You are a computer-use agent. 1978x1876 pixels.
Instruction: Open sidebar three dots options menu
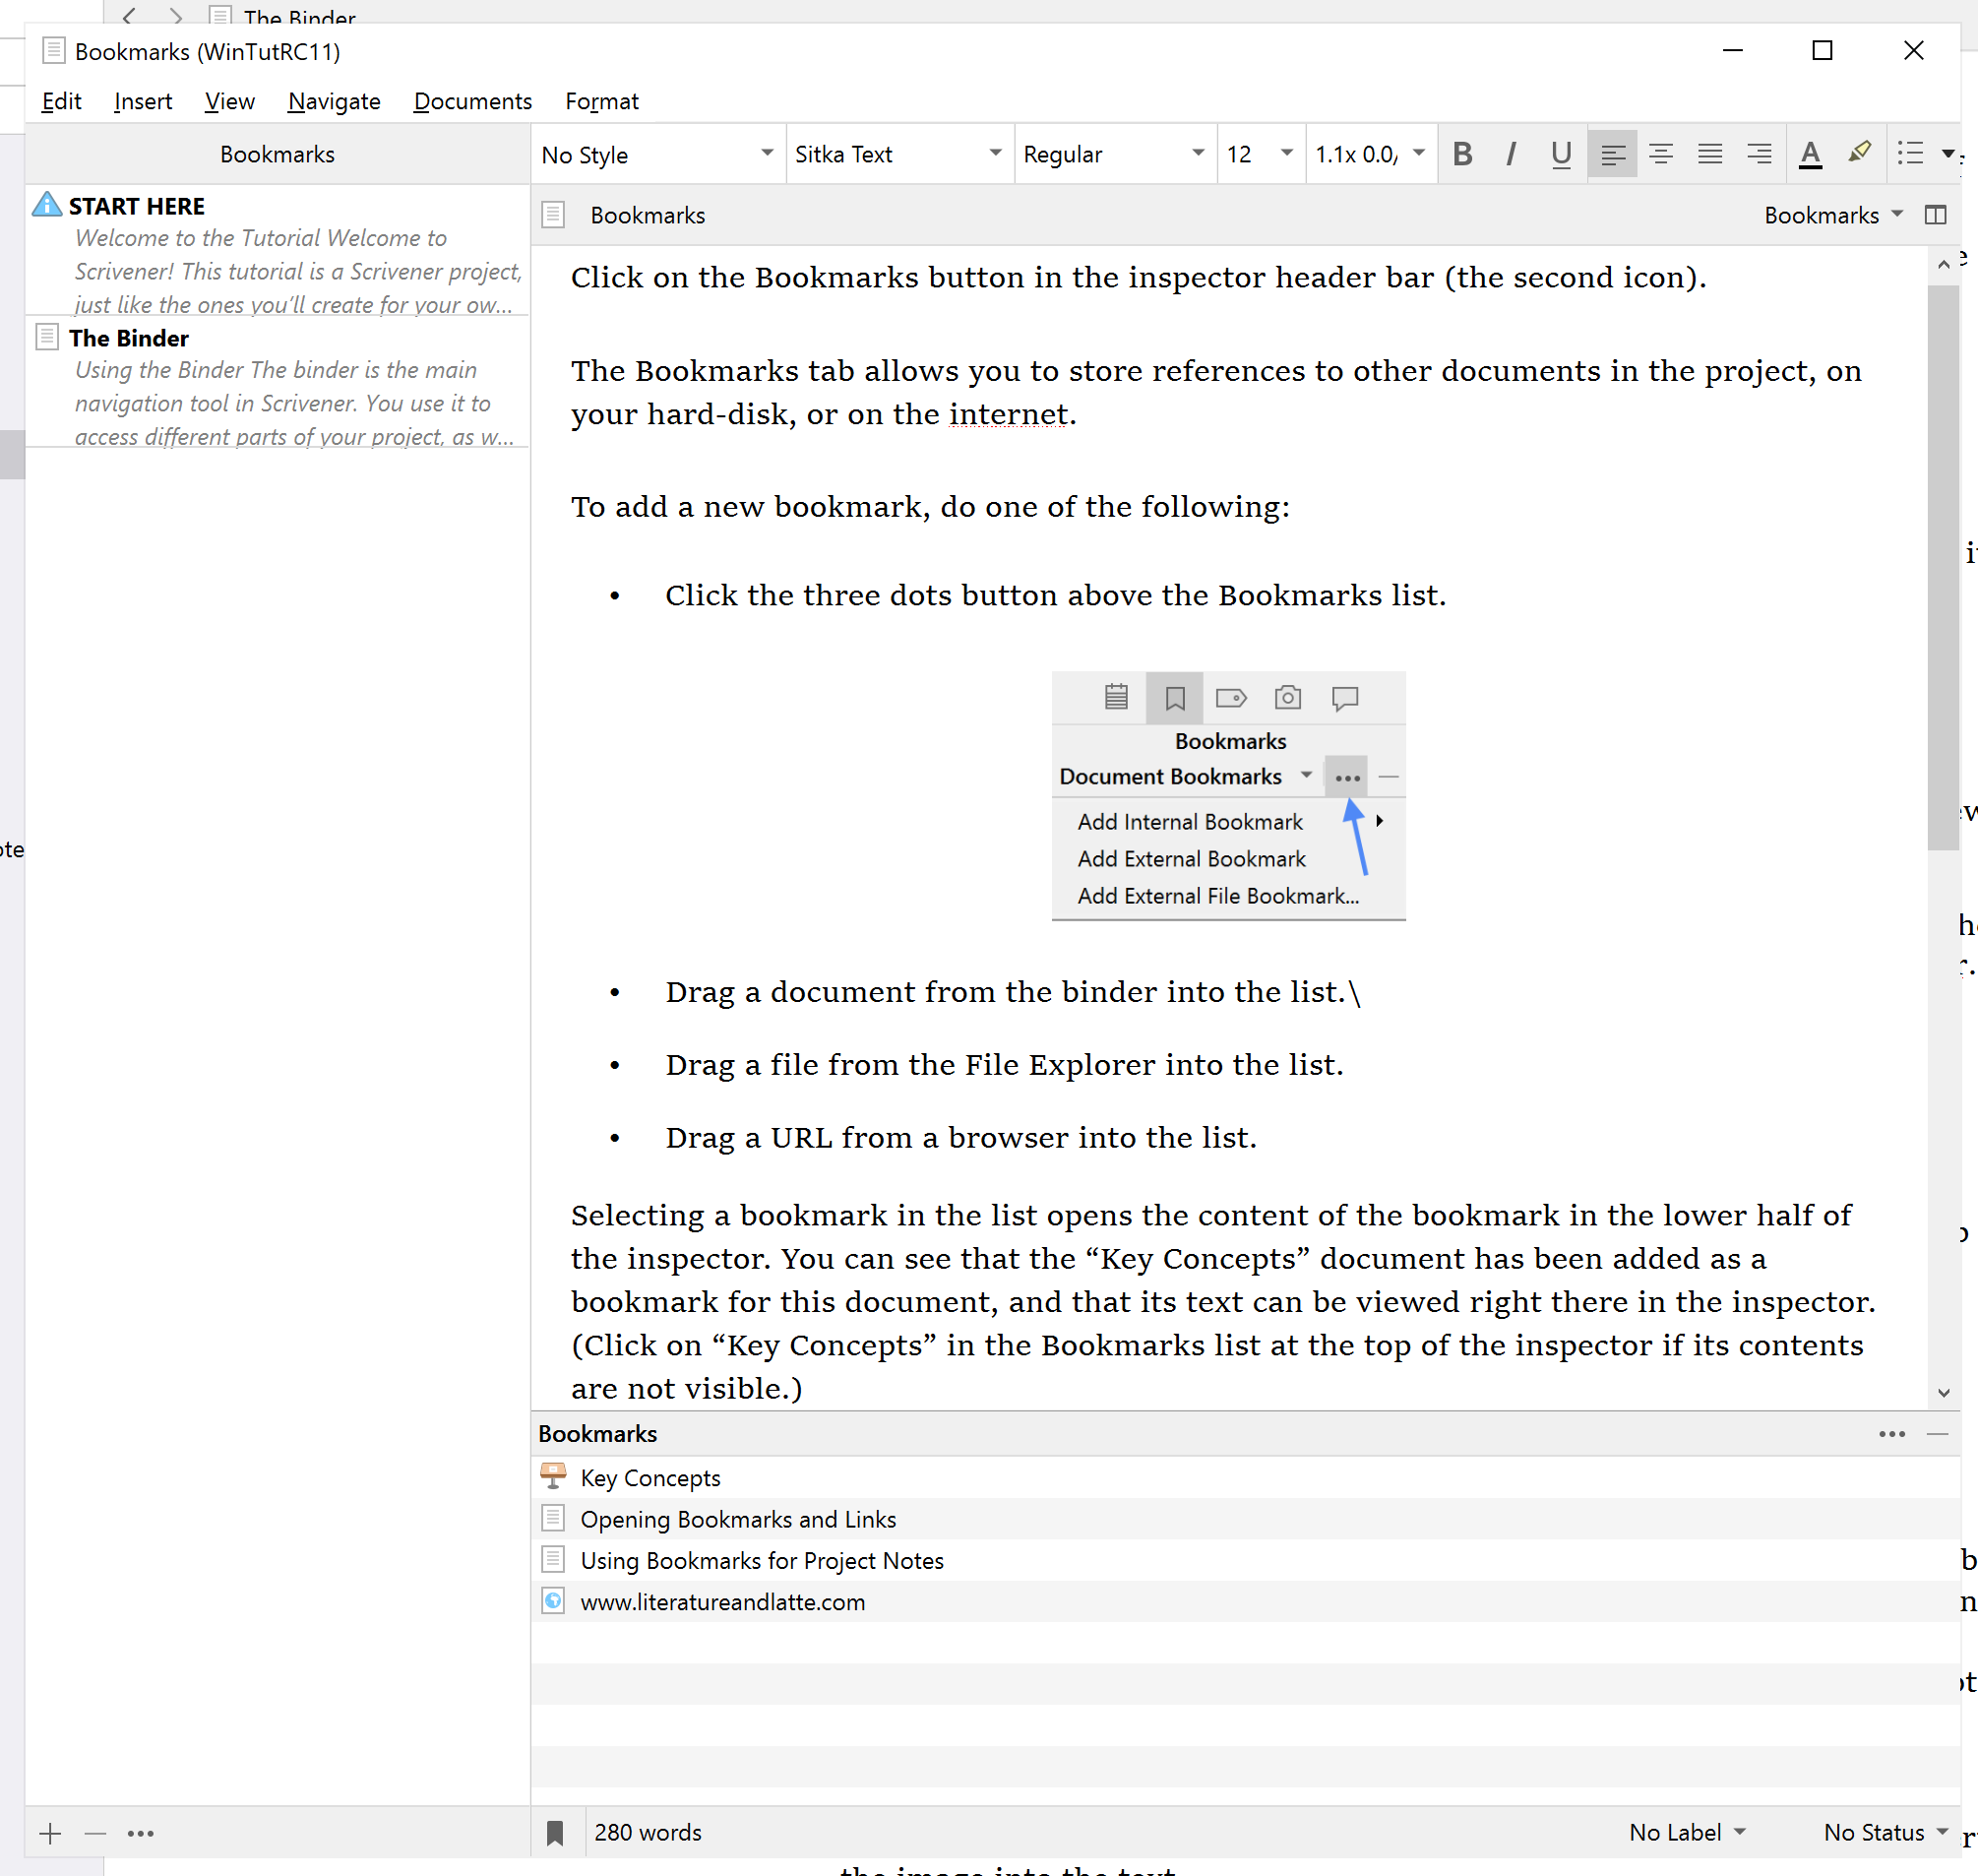[x=141, y=1833]
